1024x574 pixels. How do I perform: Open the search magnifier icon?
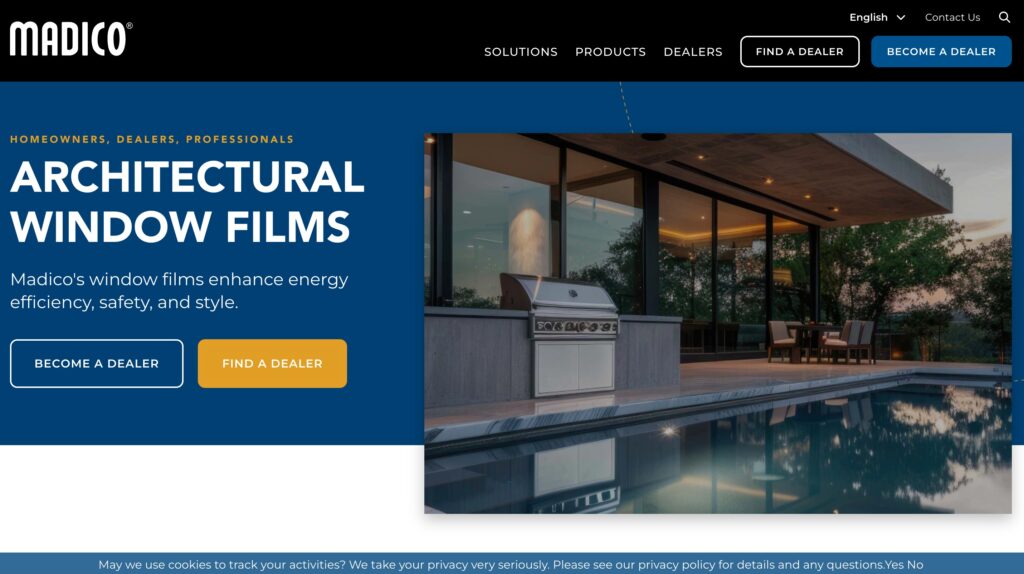[x=1004, y=17]
